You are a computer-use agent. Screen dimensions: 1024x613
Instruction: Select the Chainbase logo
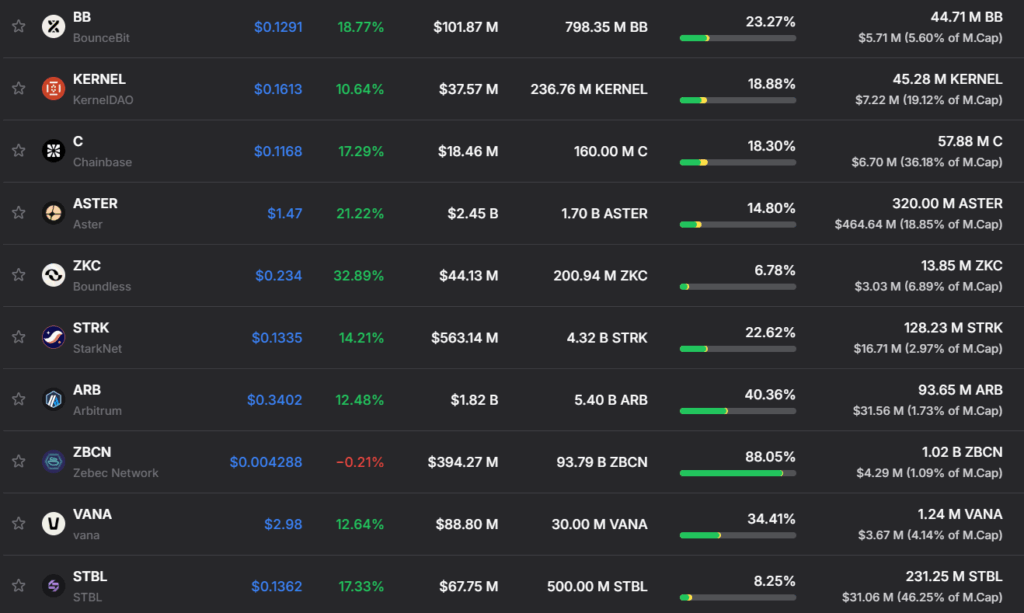tap(53, 151)
